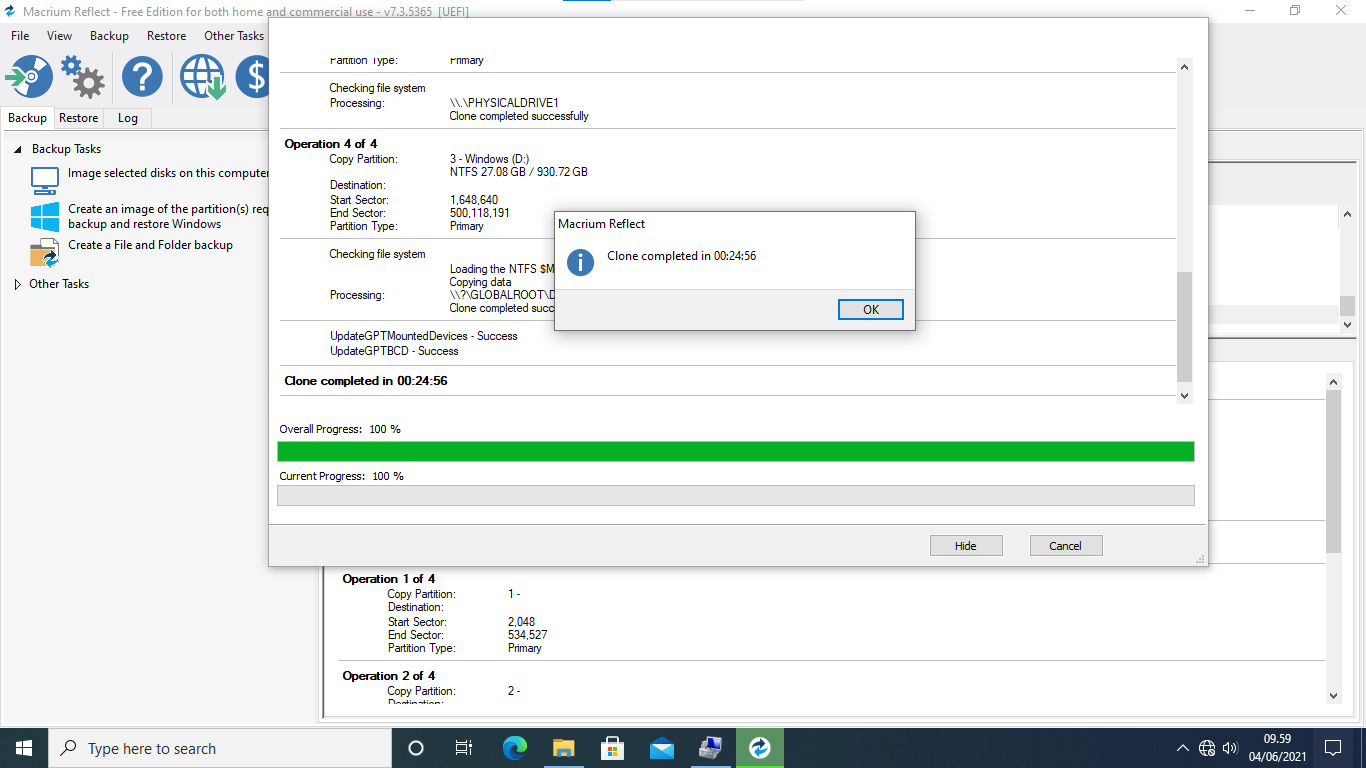Click the info icon in Macrium Reflect dialog
1366x768 pixels.
coord(580,263)
